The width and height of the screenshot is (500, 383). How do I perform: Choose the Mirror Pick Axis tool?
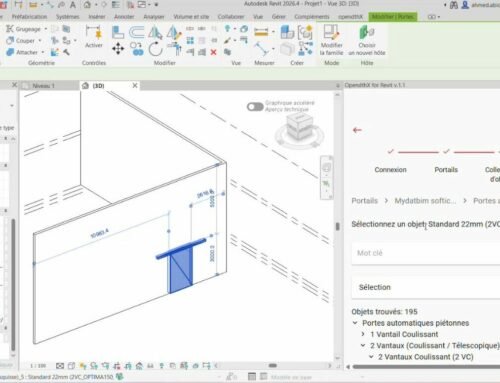tap(155, 33)
